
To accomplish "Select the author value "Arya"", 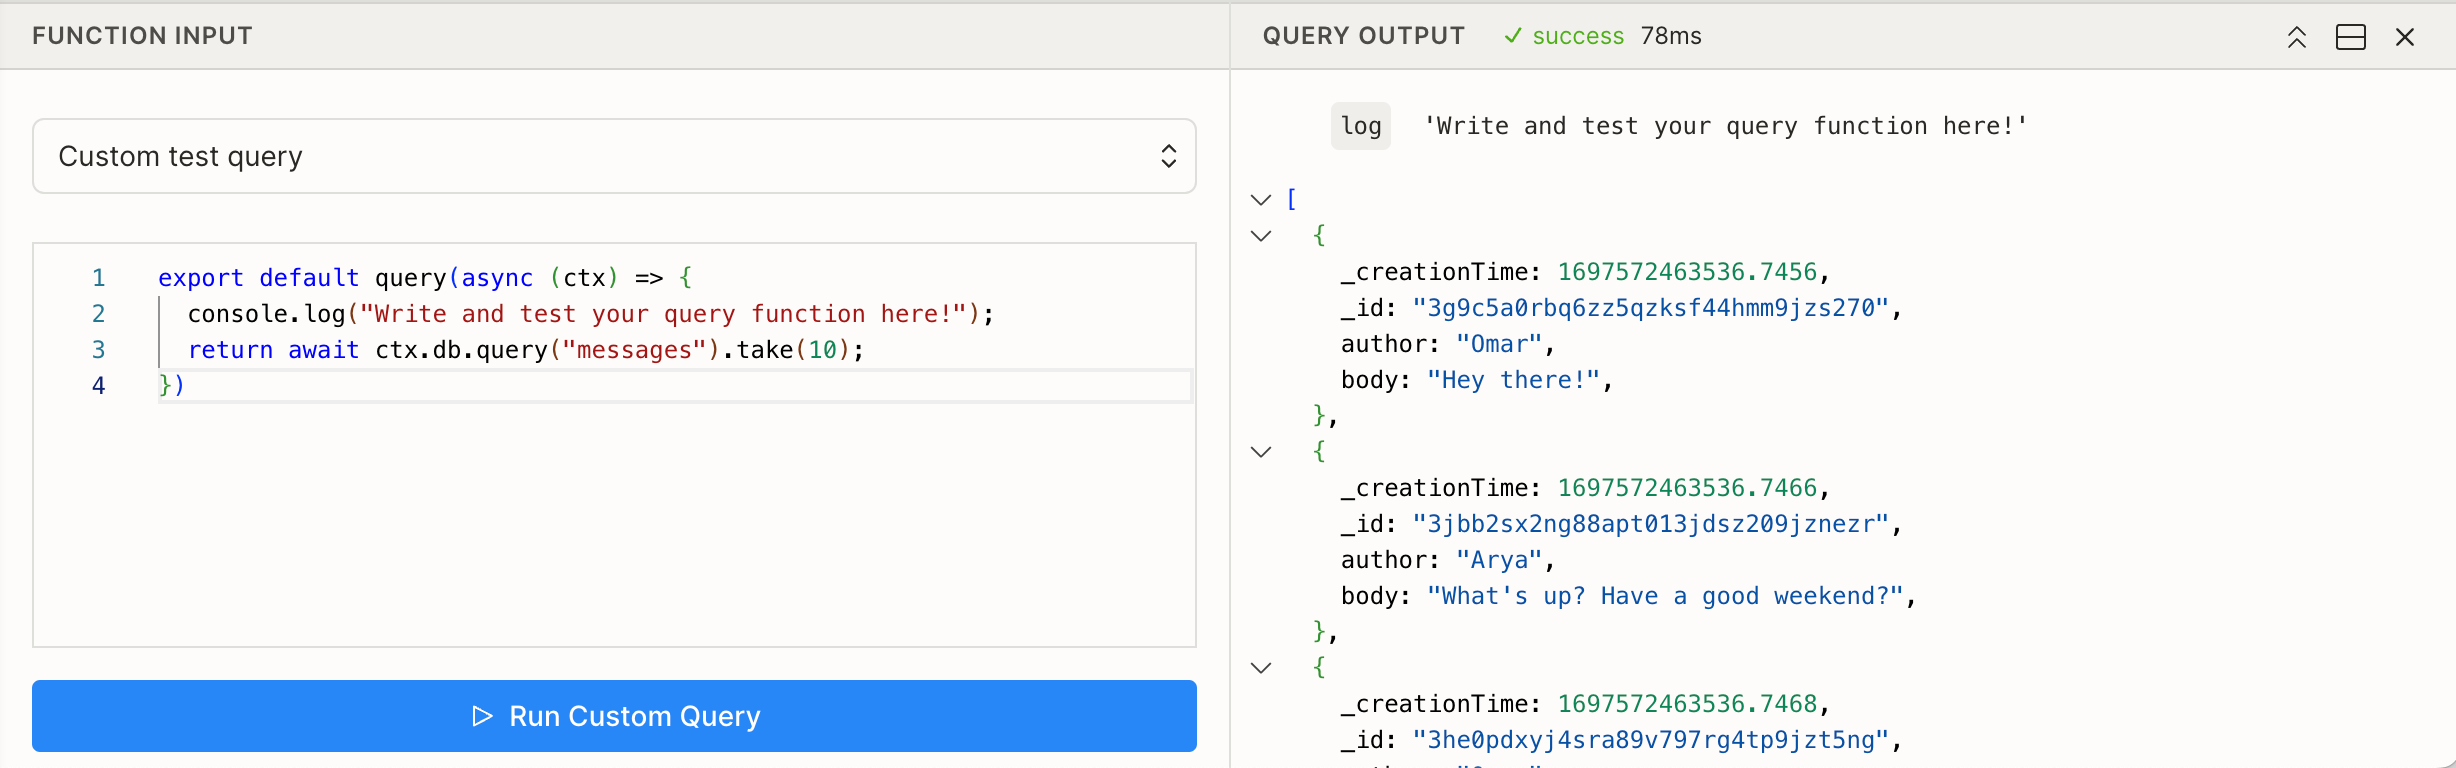I will tap(1499, 560).
